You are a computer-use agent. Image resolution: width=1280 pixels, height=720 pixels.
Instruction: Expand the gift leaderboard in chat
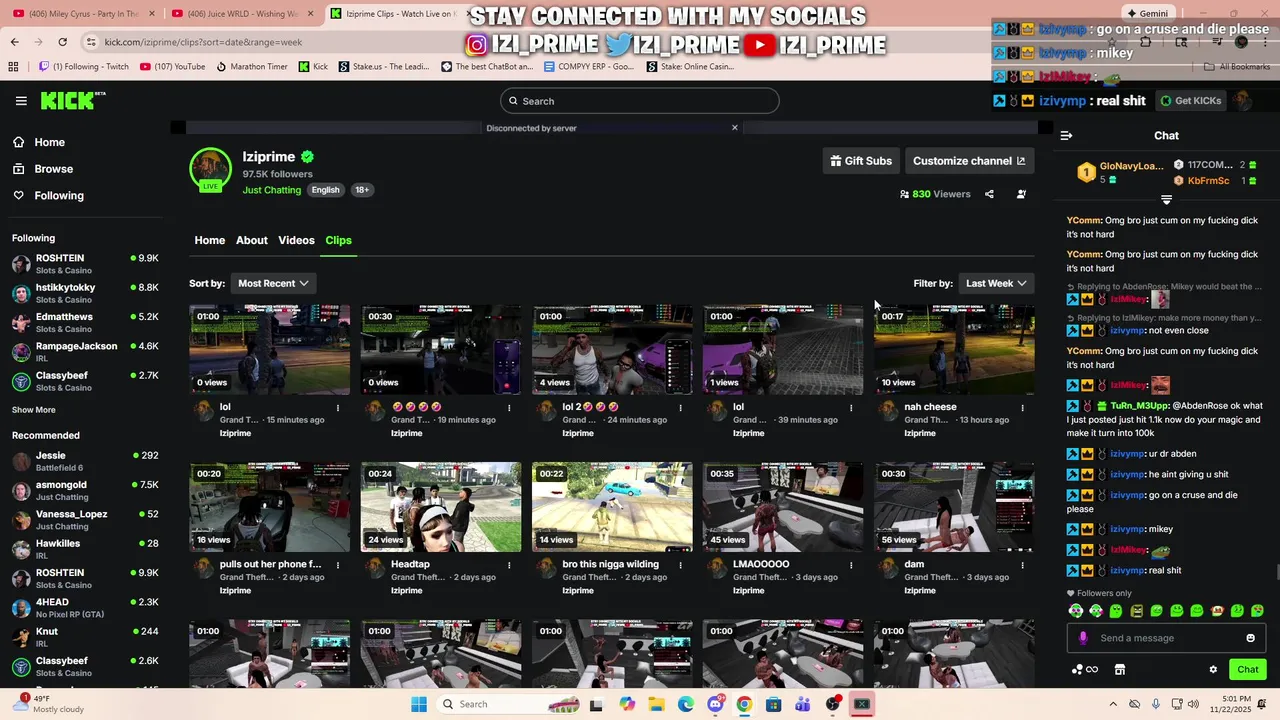[x=1166, y=200]
